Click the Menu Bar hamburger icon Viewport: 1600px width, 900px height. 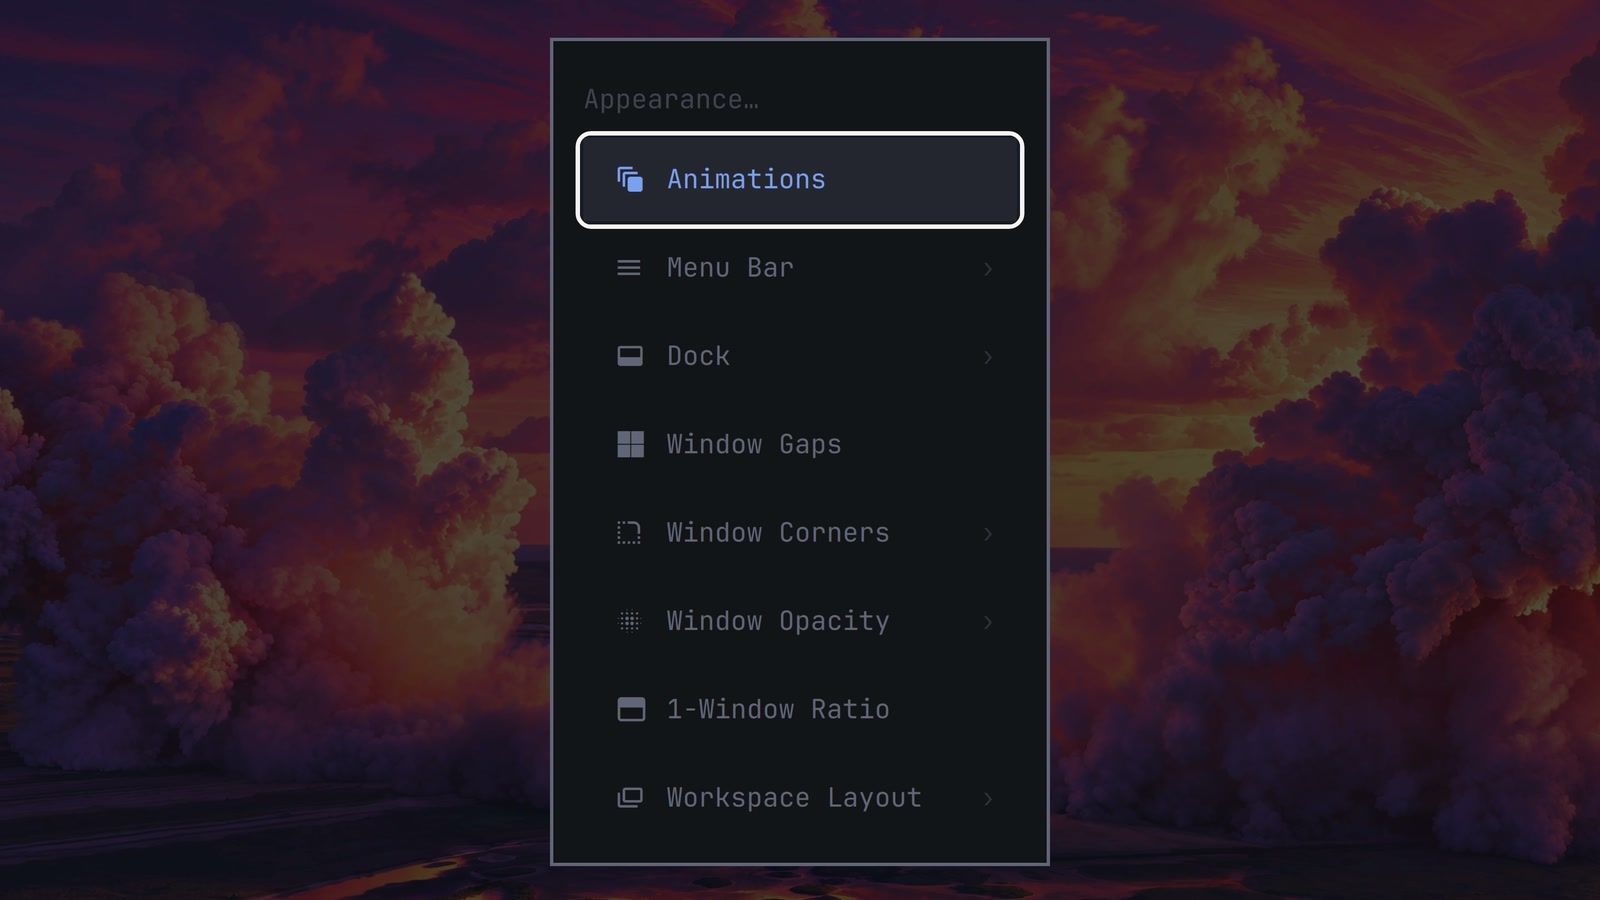(629, 268)
